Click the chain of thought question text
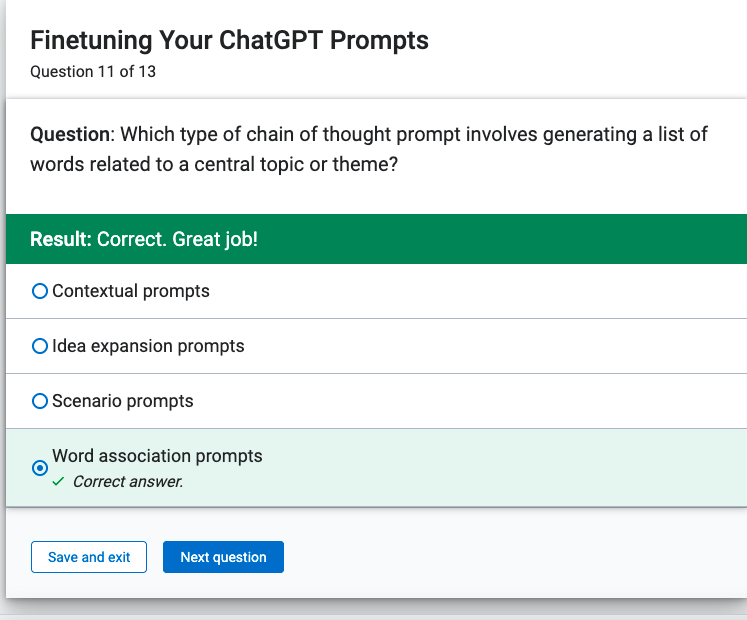Screen dimensions: 747x620 tap(369, 149)
